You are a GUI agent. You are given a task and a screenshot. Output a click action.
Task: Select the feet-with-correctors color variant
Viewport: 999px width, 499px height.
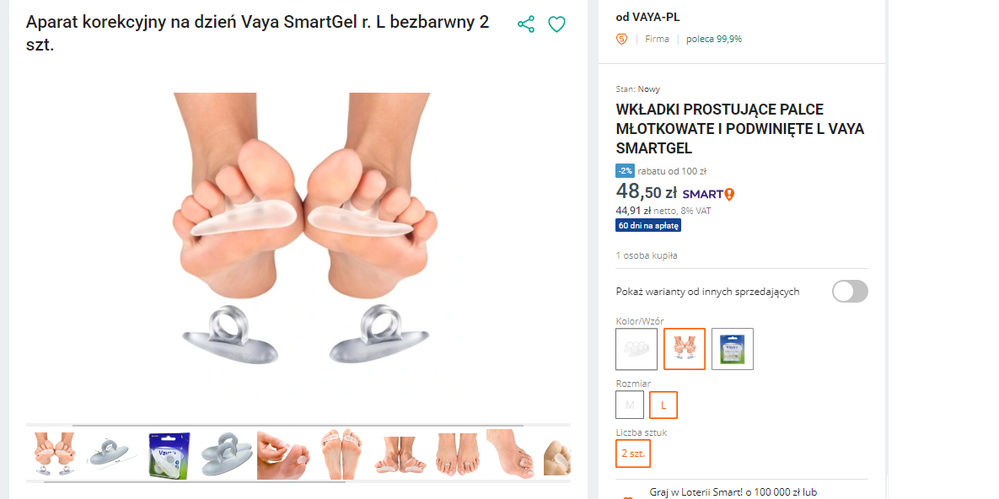click(x=685, y=349)
